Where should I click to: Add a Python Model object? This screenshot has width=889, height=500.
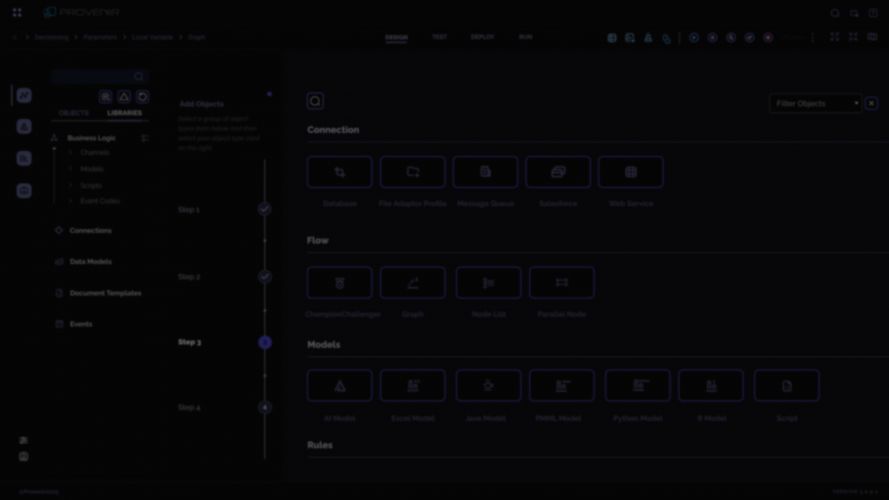pos(638,386)
